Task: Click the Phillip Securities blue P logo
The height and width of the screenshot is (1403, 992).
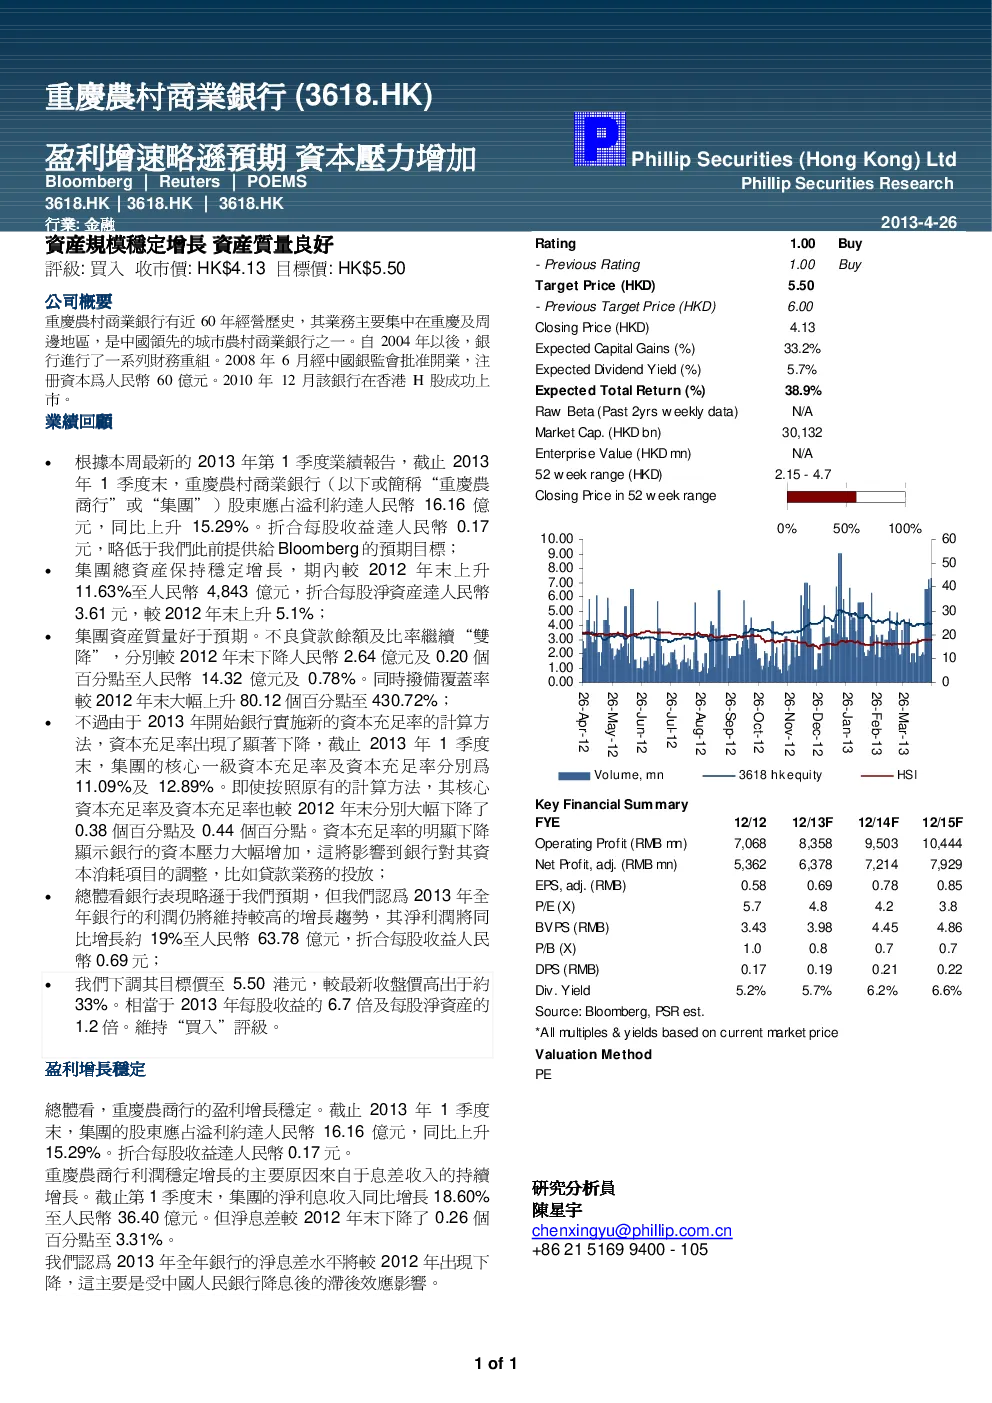Action: pos(600,139)
